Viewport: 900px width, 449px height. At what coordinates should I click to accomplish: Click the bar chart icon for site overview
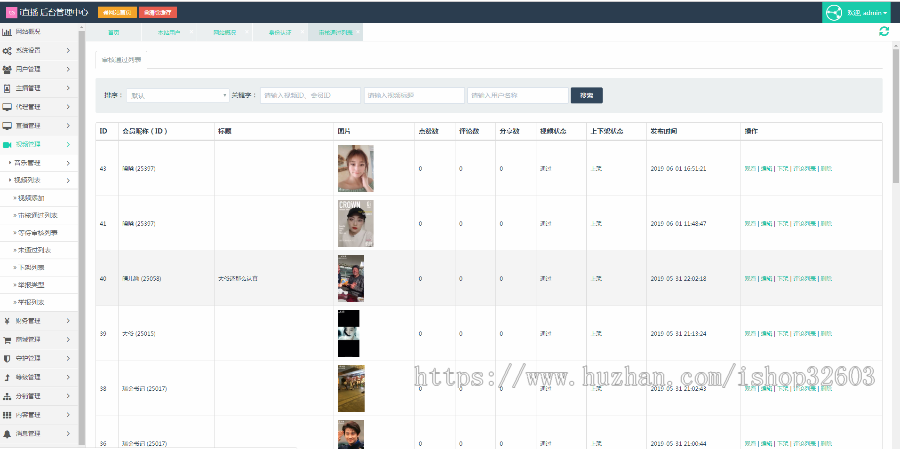tap(7, 32)
